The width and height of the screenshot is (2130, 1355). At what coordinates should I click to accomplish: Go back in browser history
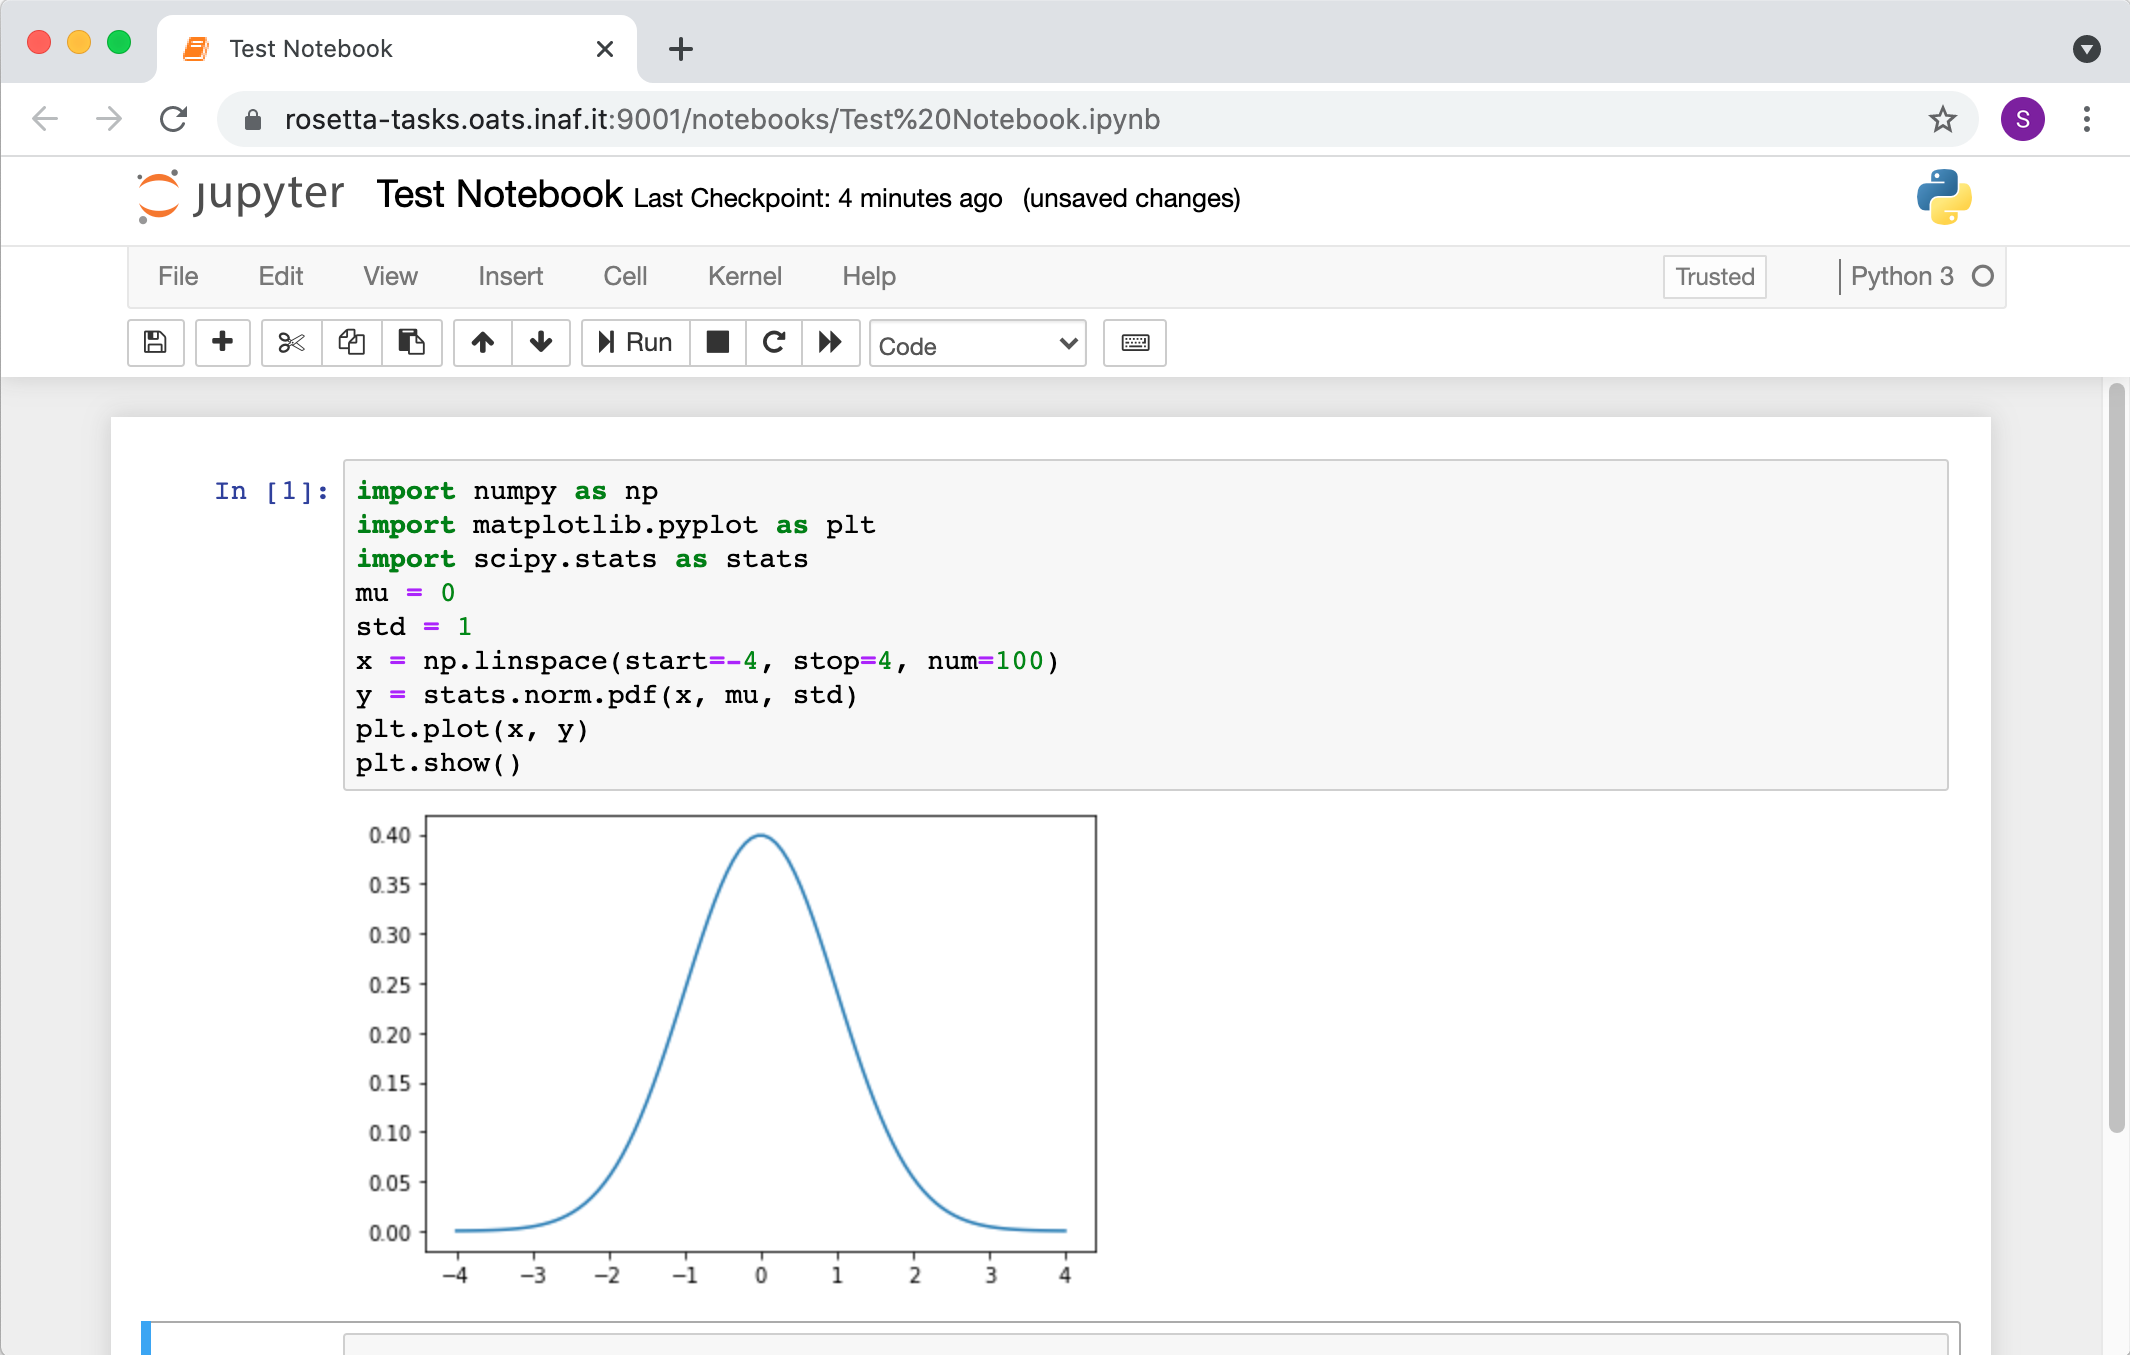tap(45, 120)
